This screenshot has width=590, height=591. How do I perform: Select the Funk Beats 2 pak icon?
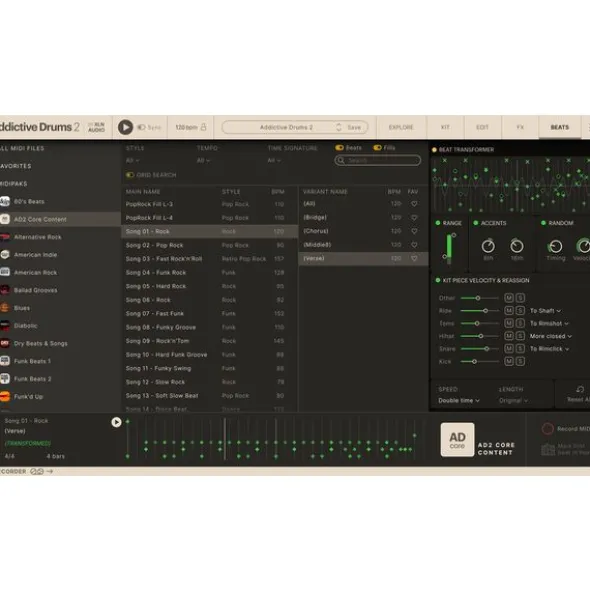[x=5, y=378]
